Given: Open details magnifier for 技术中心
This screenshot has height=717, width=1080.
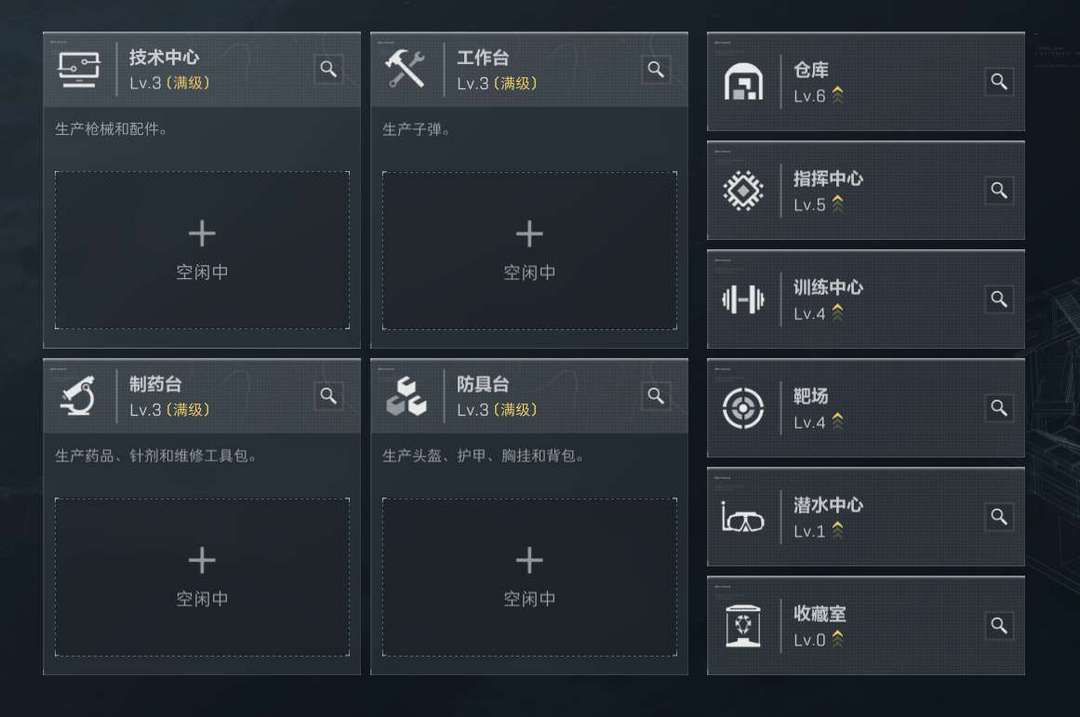Looking at the screenshot, I should tap(328, 69).
